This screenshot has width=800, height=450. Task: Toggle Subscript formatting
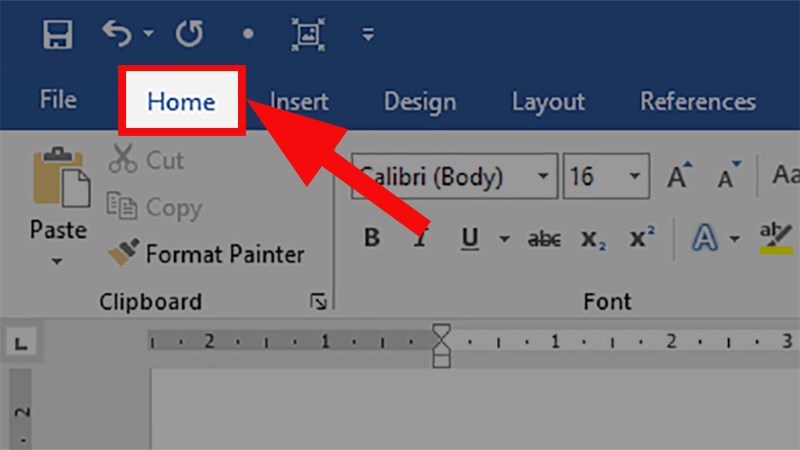(594, 239)
